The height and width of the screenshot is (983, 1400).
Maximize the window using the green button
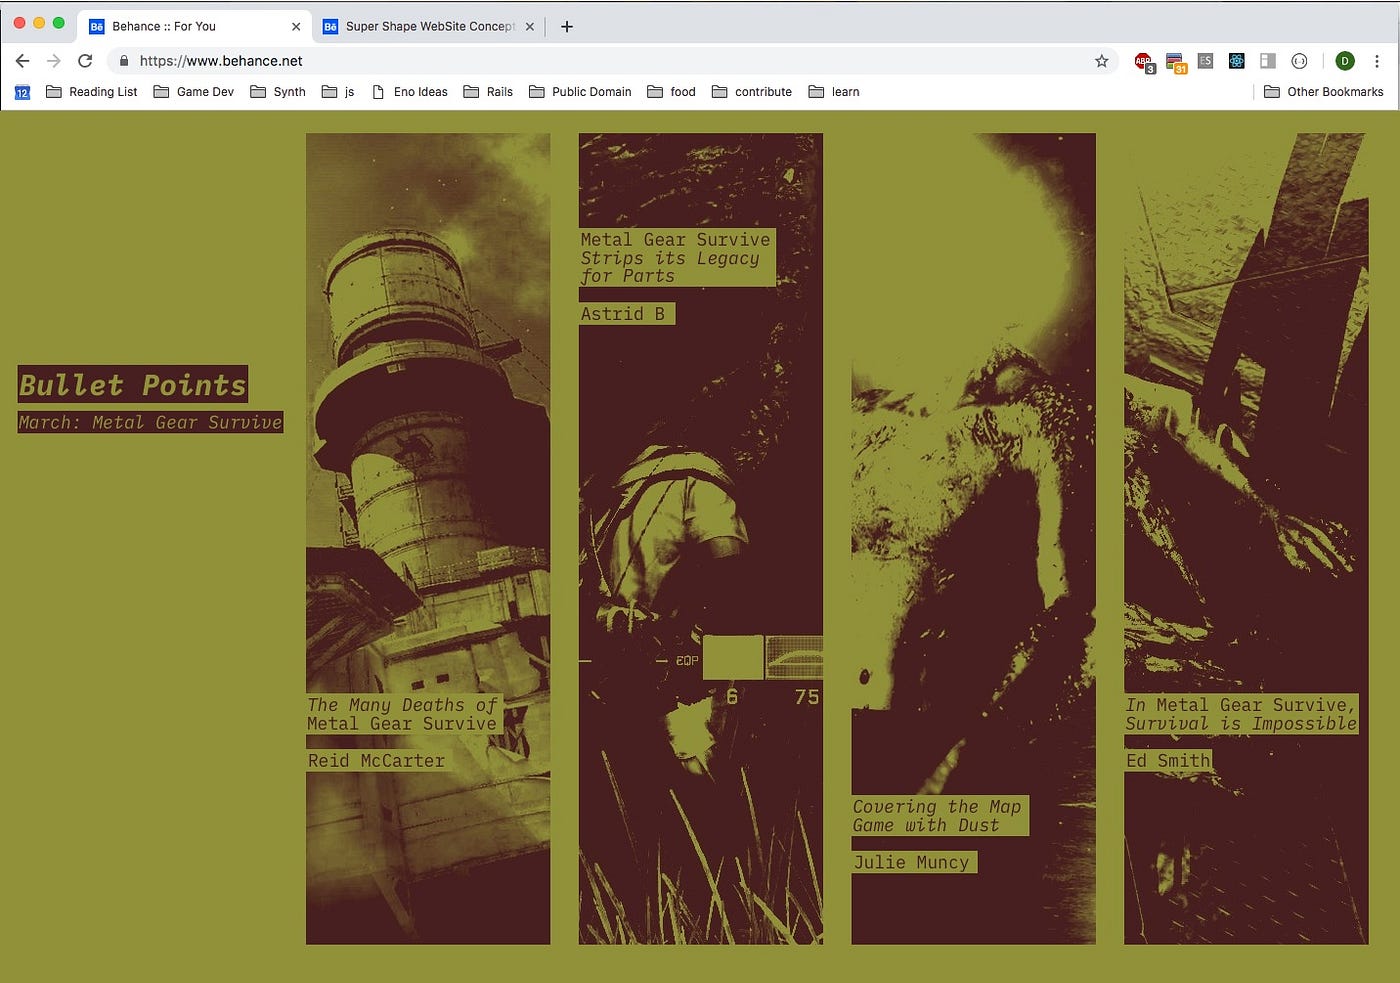(x=59, y=22)
